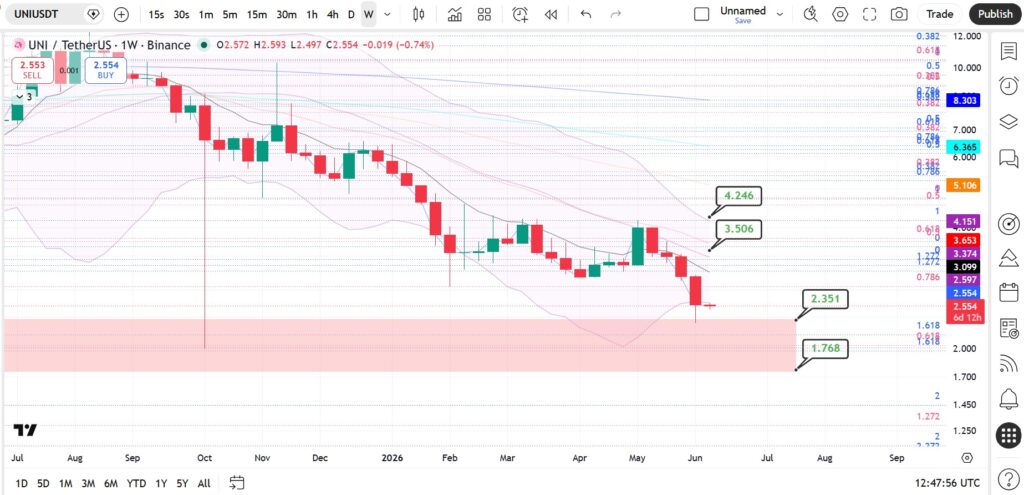Toggle the Unnamed layout checkbox square
Viewport: 1024px width, 495px height.
coord(701,14)
